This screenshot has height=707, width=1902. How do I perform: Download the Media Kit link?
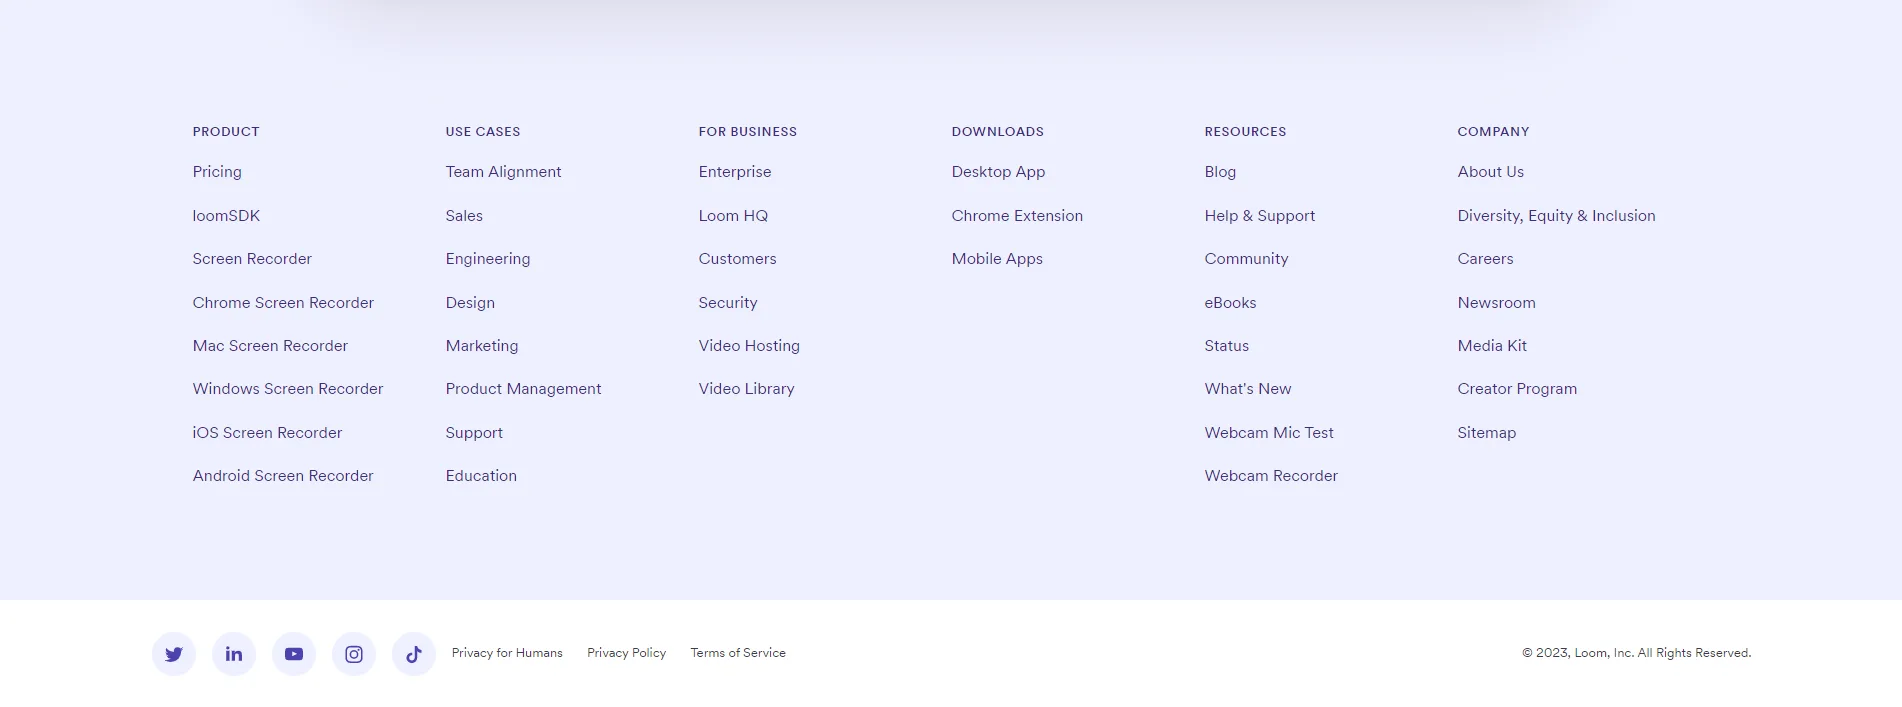pyautogui.click(x=1492, y=346)
